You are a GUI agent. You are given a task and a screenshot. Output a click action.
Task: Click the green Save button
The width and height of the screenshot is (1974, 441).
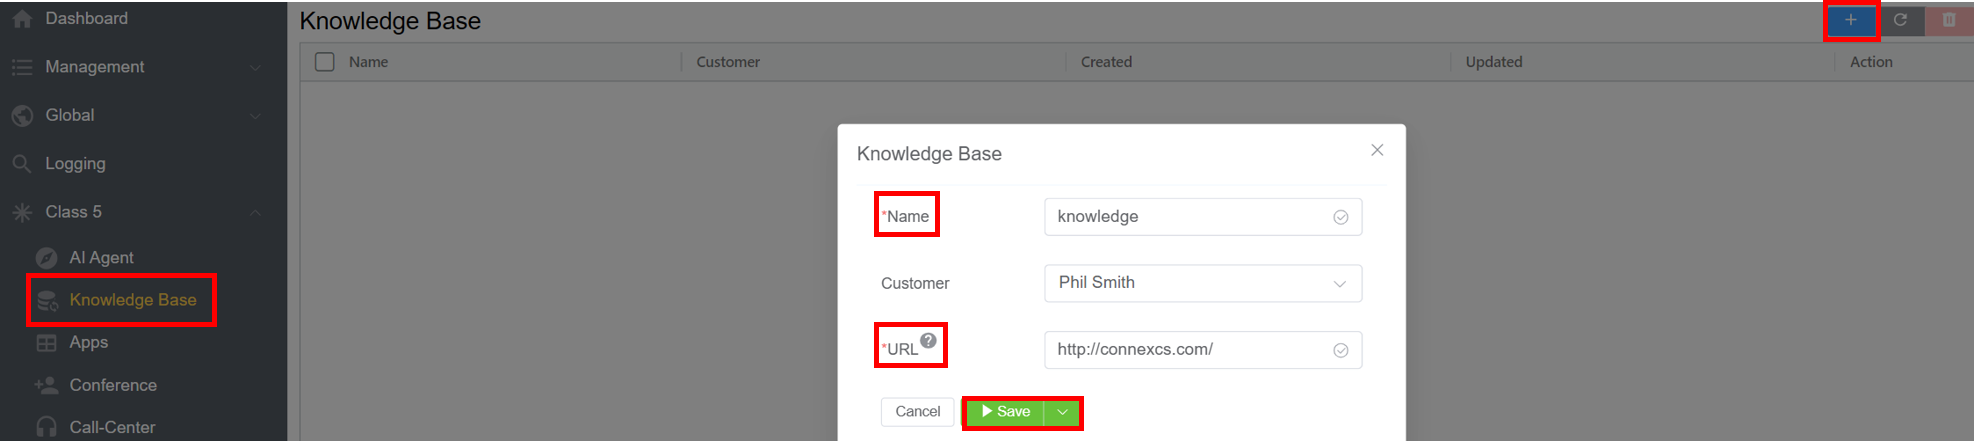coord(1006,412)
